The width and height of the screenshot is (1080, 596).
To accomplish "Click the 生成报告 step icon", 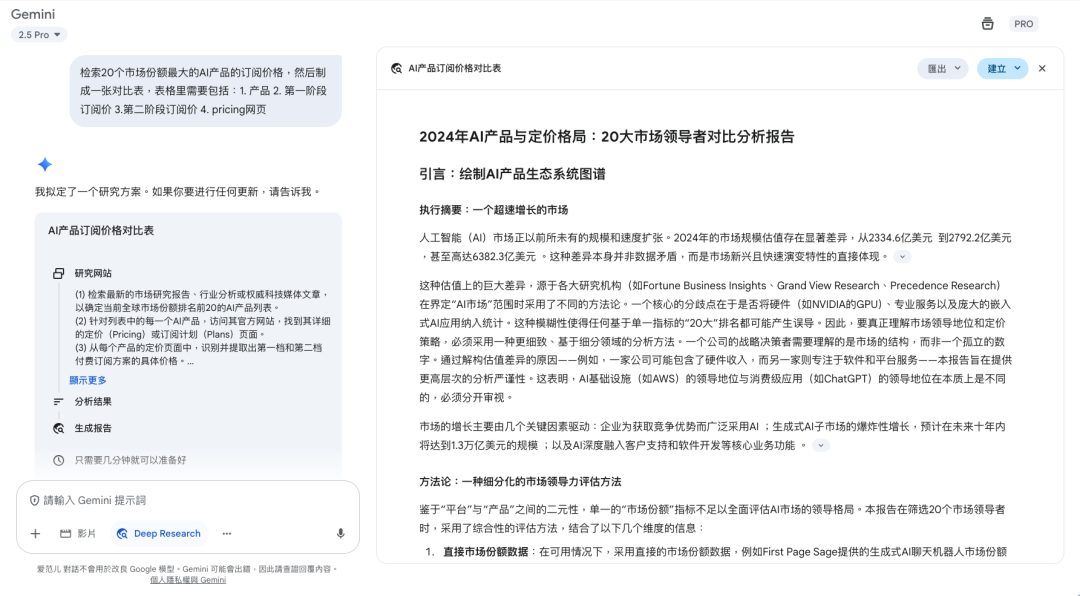I will (x=59, y=428).
